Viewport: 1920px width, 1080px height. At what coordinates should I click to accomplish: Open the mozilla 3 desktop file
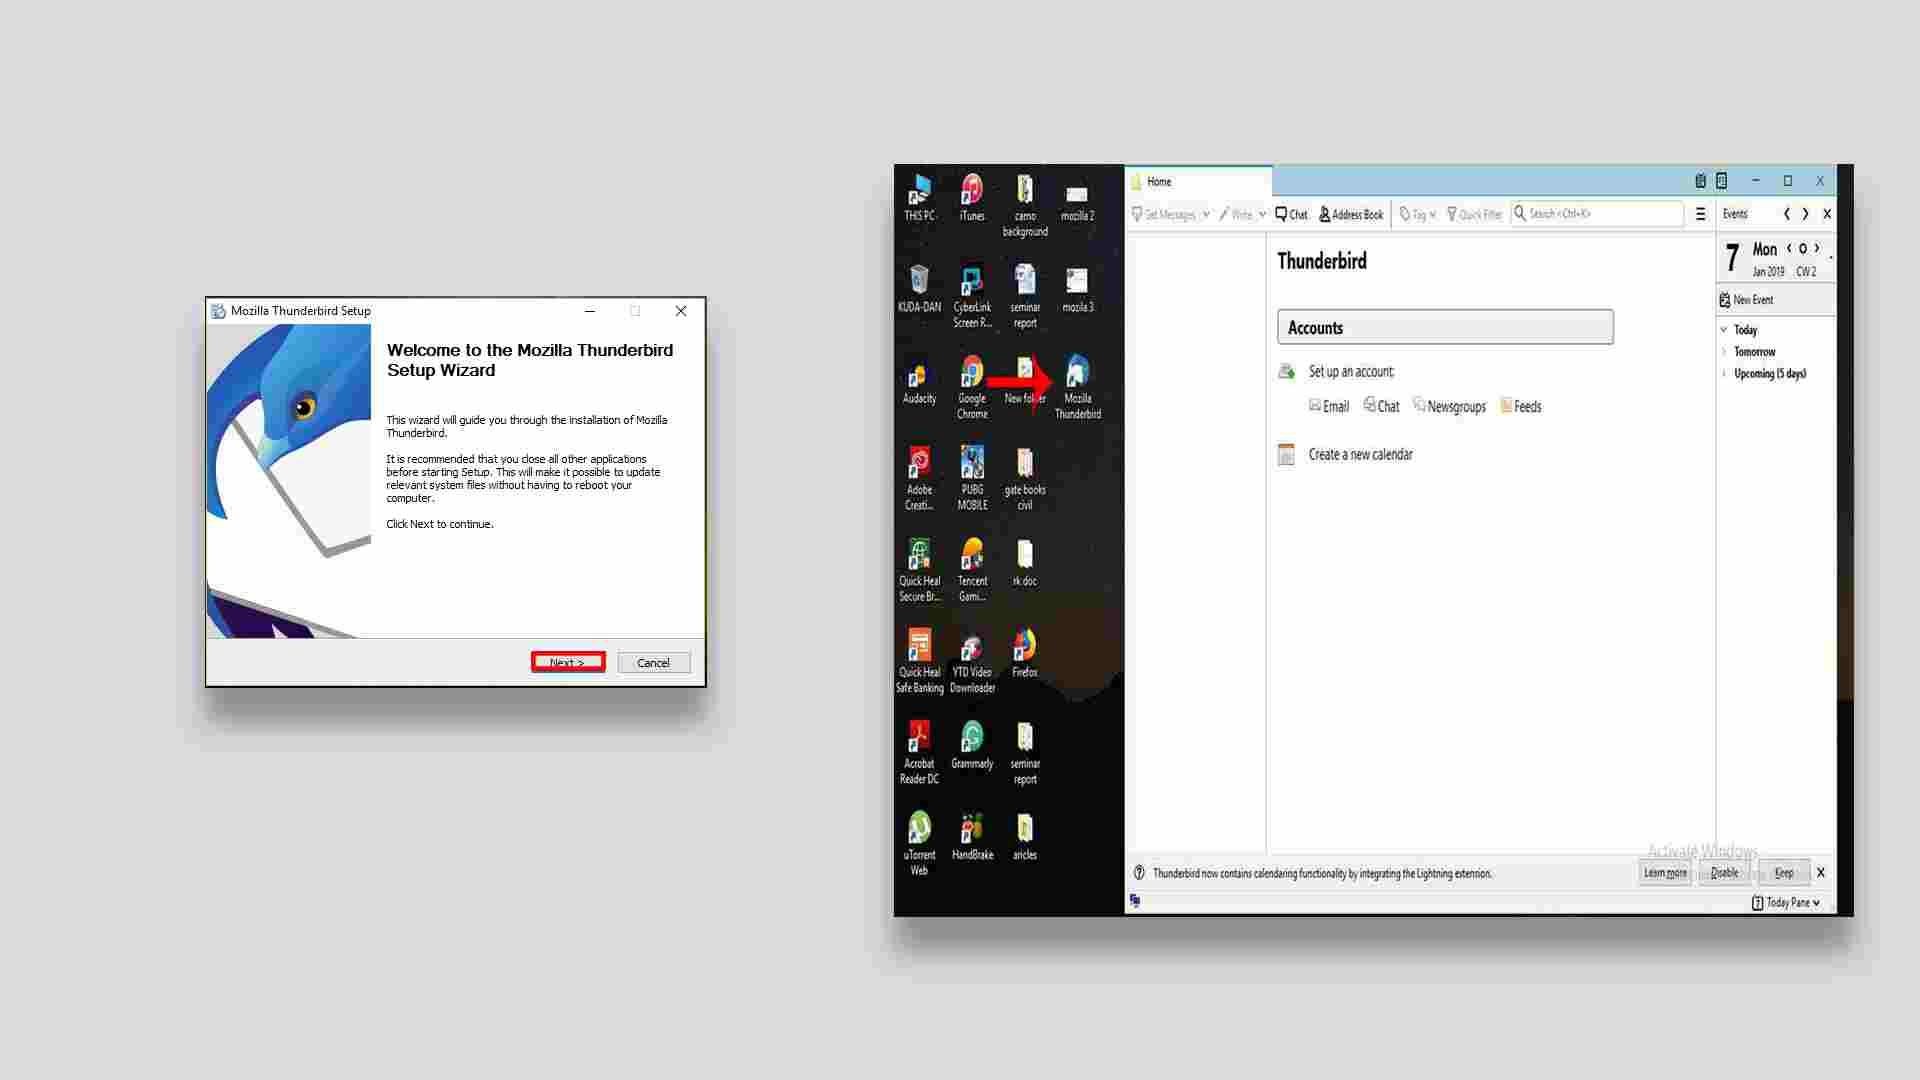(1077, 290)
